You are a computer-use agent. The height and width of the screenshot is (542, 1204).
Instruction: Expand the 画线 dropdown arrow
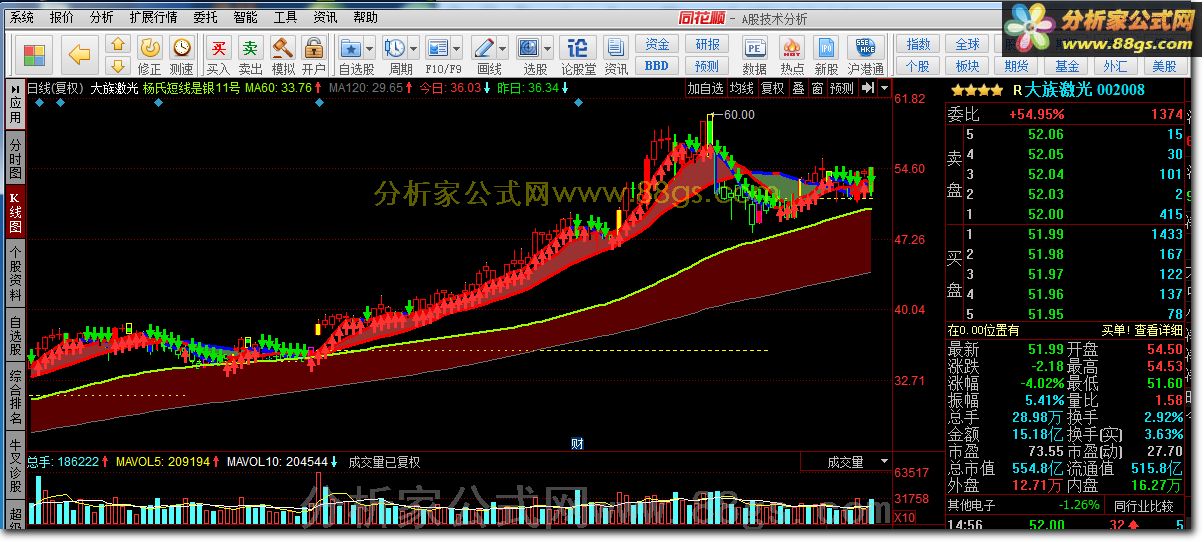click(502, 48)
